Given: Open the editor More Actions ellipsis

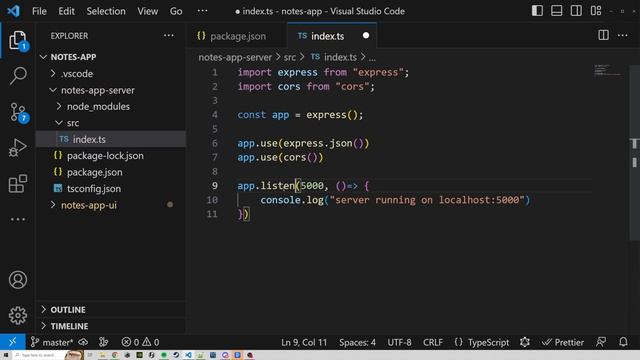Looking at the screenshot, I should coord(622,36).
